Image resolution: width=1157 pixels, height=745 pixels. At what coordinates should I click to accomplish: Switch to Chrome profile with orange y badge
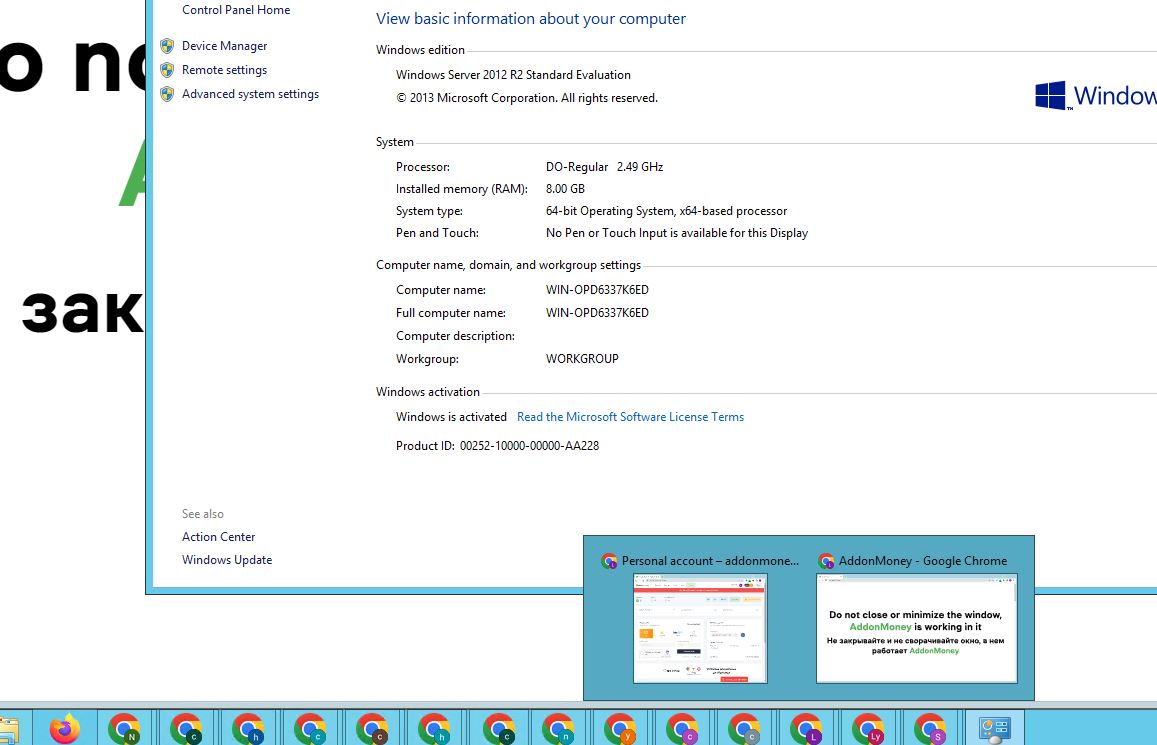[620, 729]
